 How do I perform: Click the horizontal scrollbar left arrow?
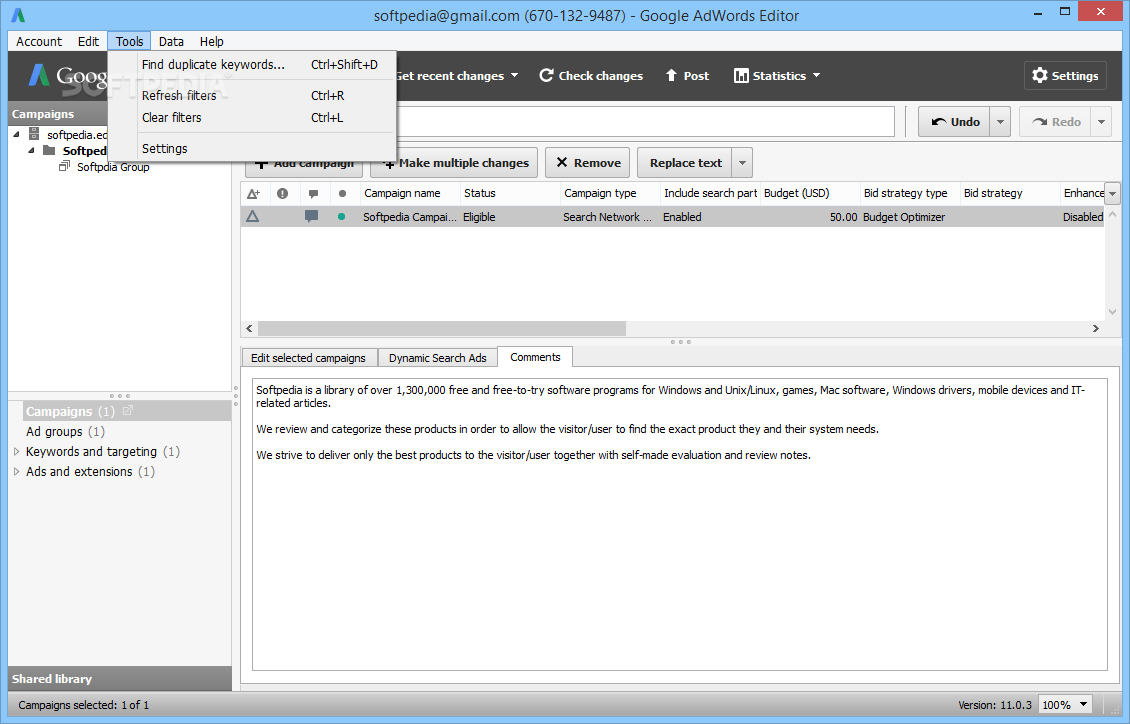pos(249,329)
